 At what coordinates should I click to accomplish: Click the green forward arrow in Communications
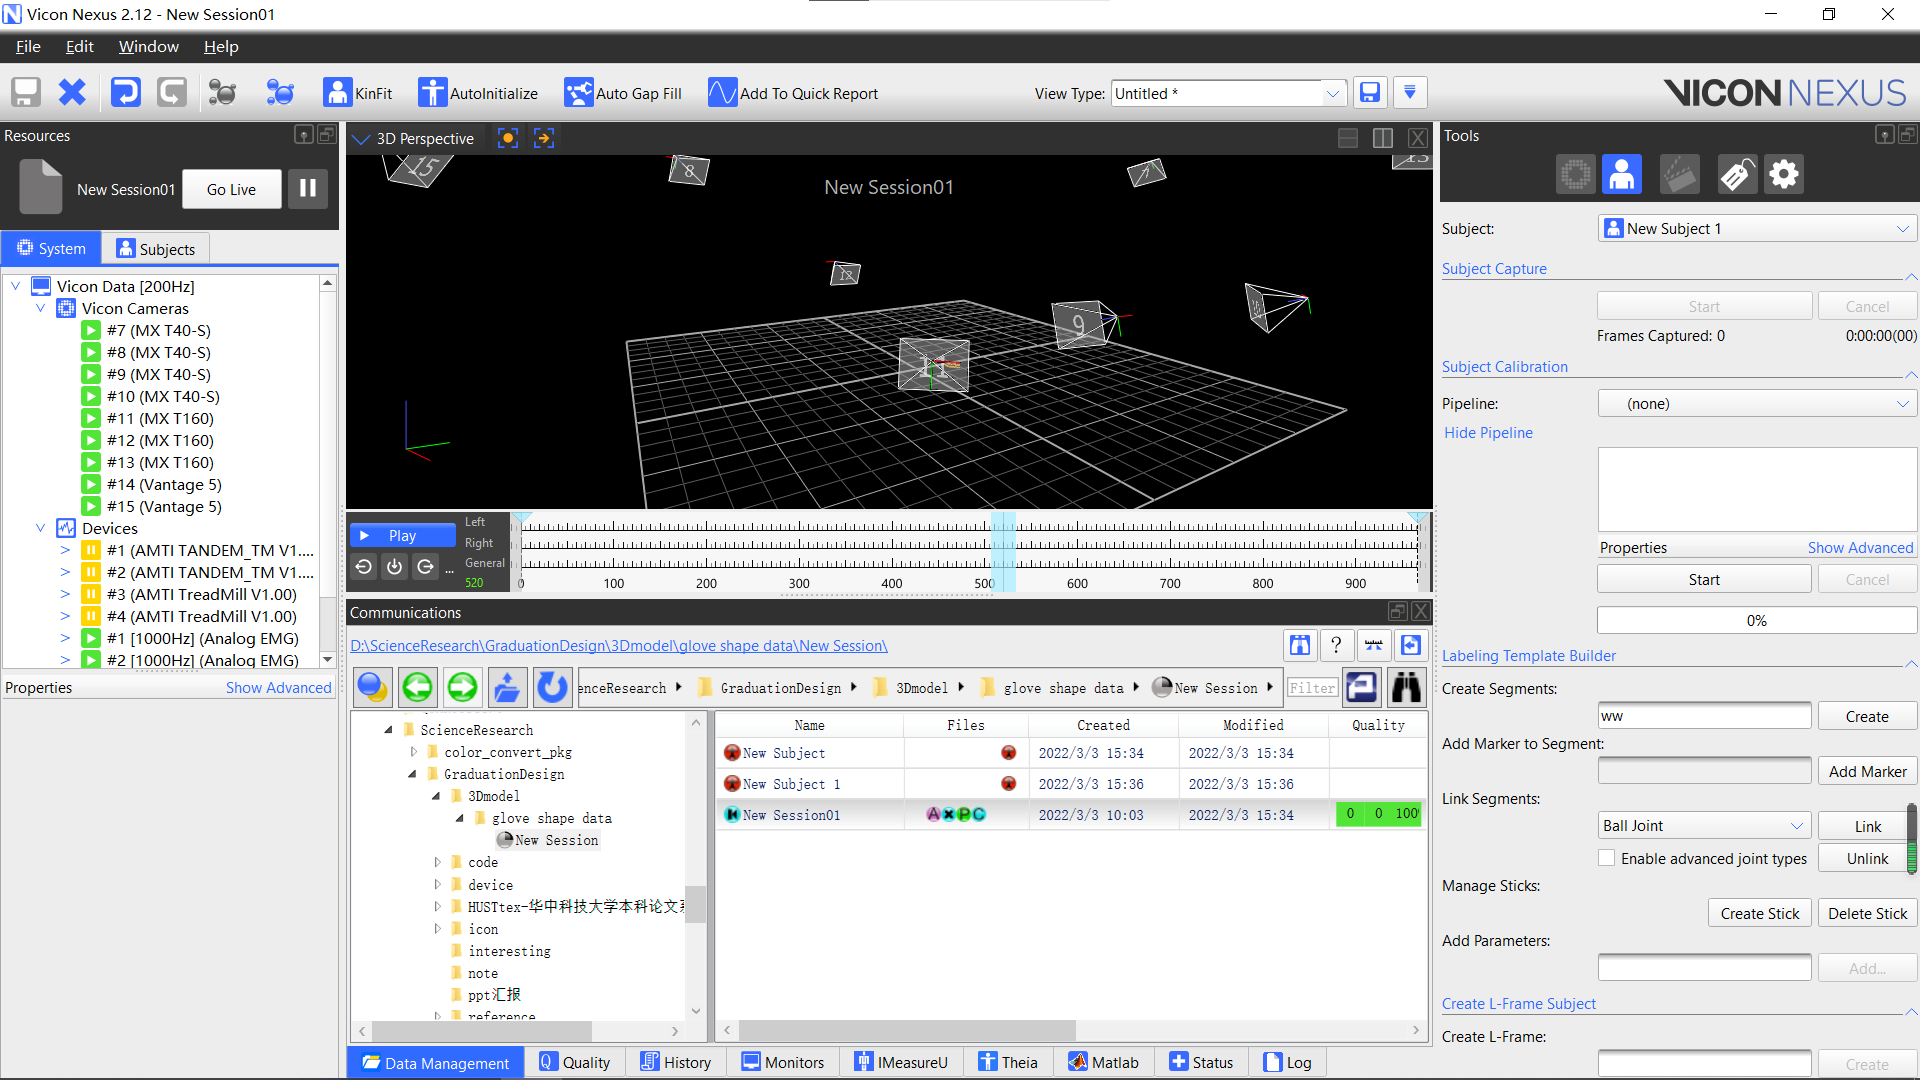click(462, 687)
